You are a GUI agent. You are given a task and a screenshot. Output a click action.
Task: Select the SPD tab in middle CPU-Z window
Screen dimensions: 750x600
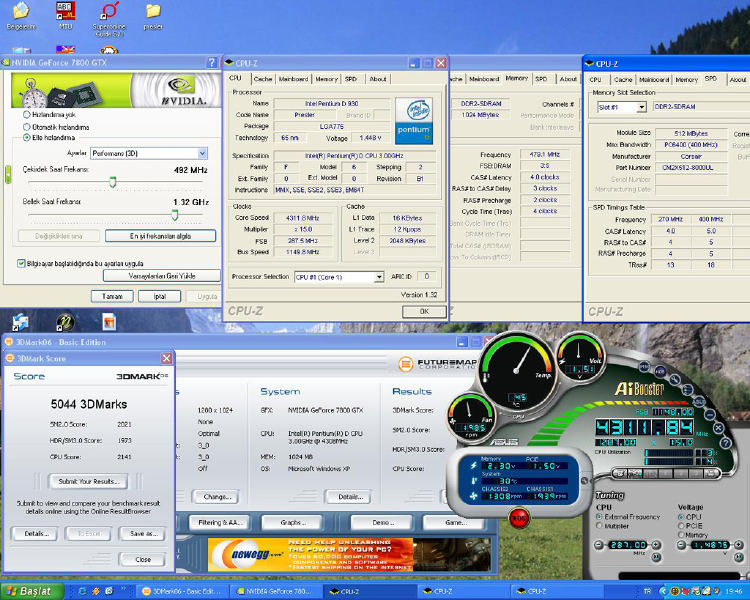[541, 78]
